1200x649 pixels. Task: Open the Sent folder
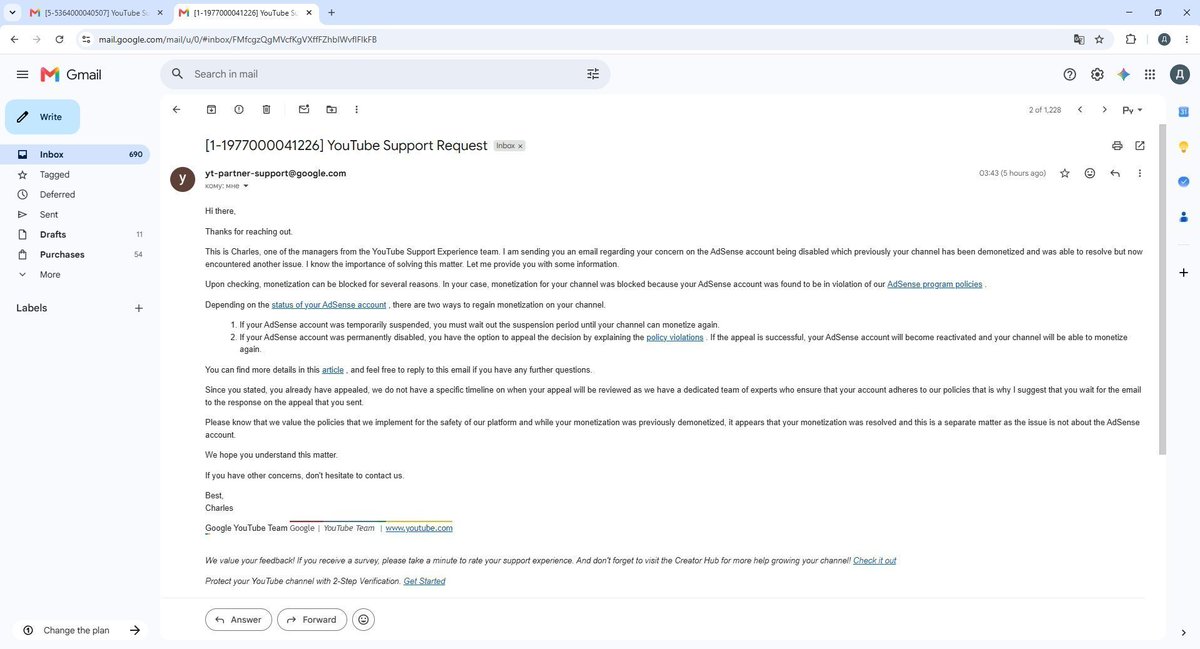[x=75, y=214]
